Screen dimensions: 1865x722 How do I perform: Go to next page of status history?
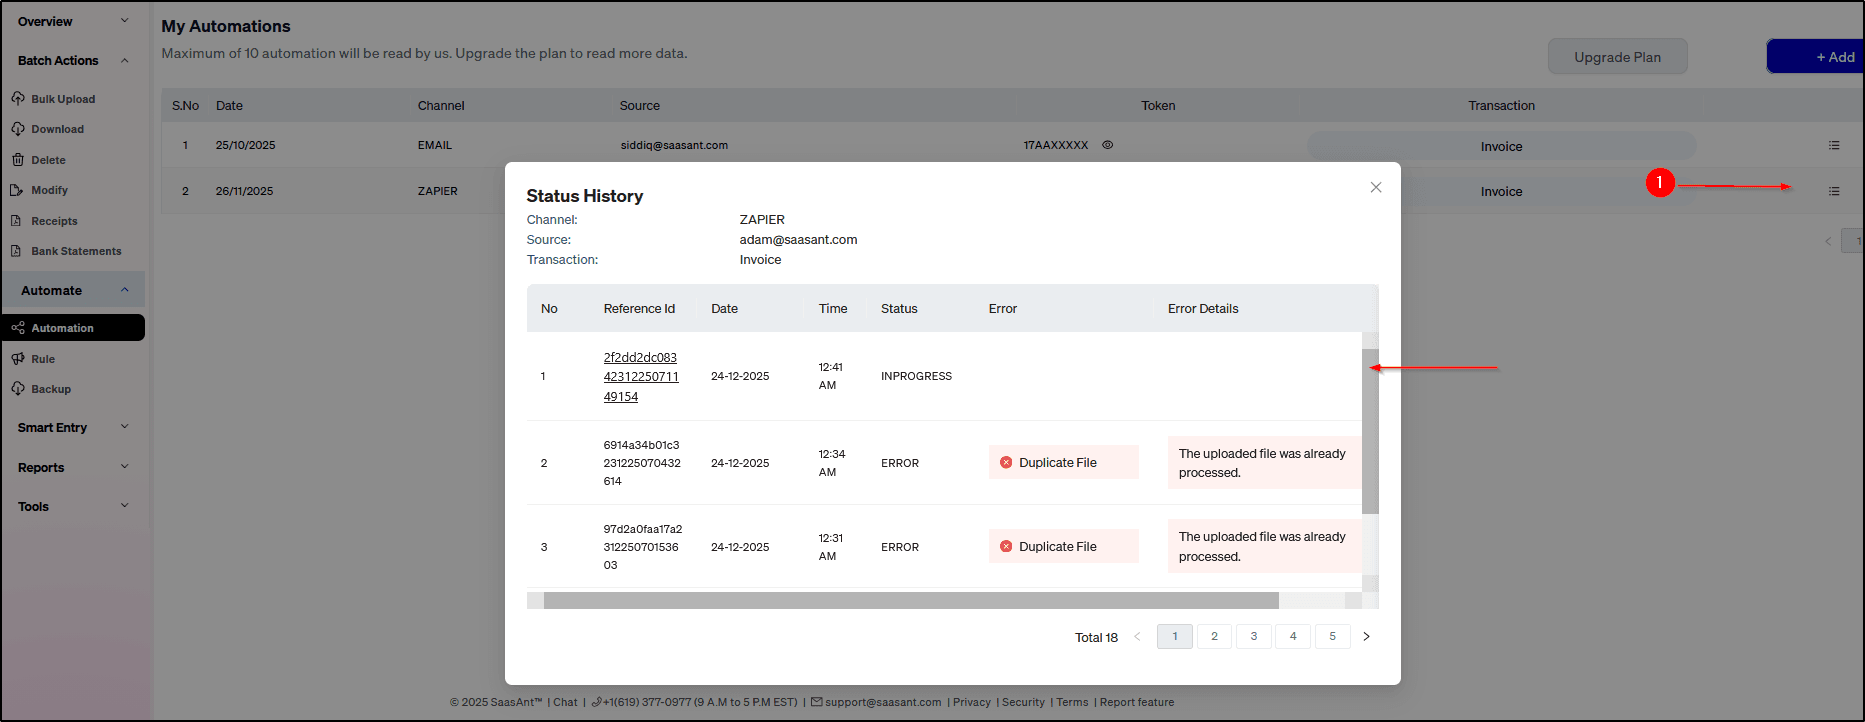(x=1366, y=636)
